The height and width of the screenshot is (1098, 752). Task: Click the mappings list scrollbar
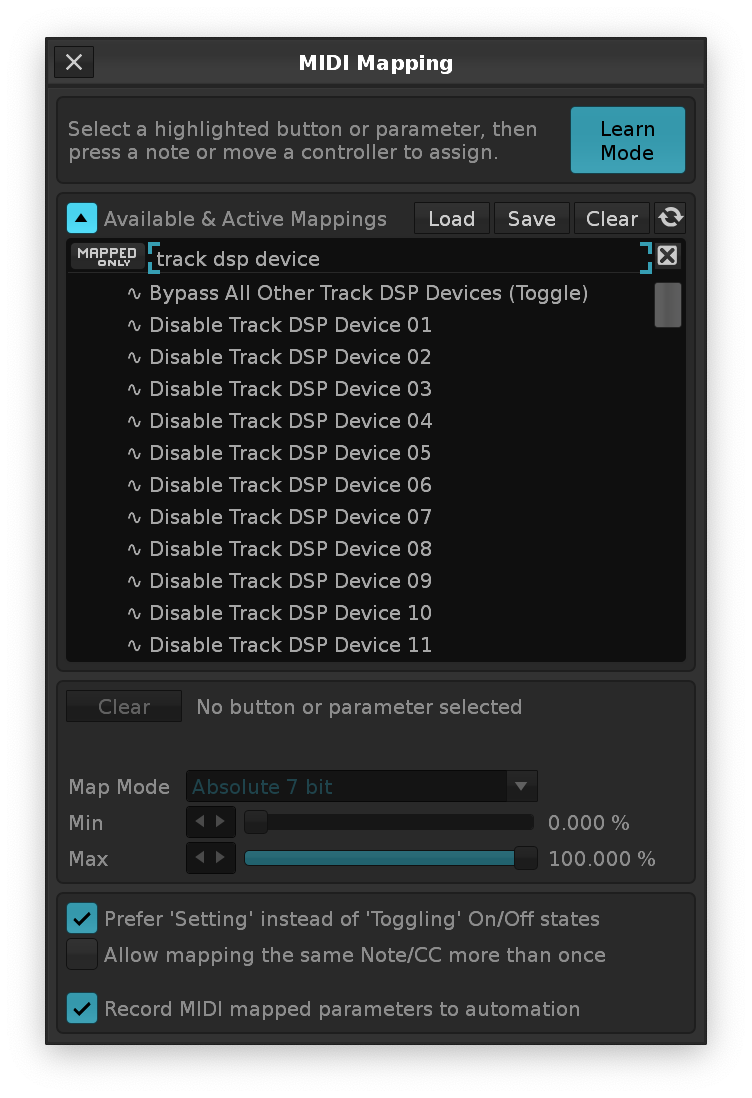pos(668,305)
